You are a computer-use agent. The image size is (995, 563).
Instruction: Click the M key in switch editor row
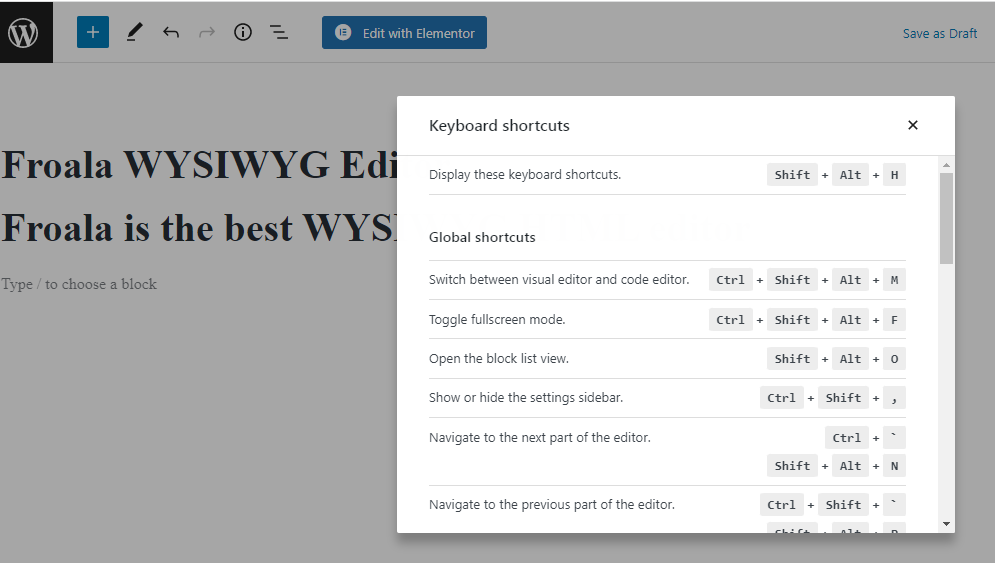pos(894,280)
